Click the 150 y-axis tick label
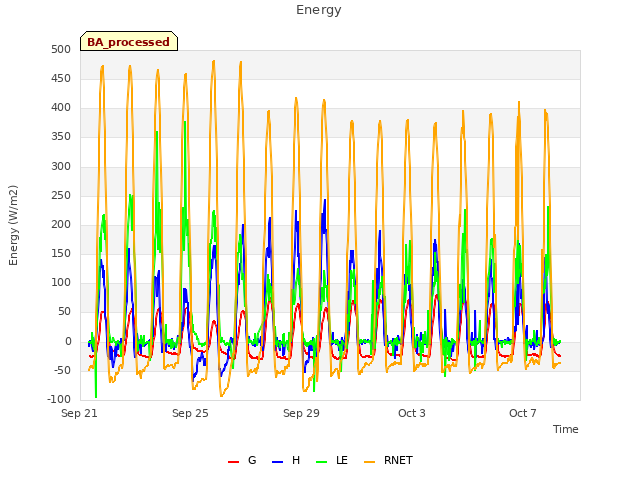Image resolution: width=640 pixels, height=480 pixels. 61,253
